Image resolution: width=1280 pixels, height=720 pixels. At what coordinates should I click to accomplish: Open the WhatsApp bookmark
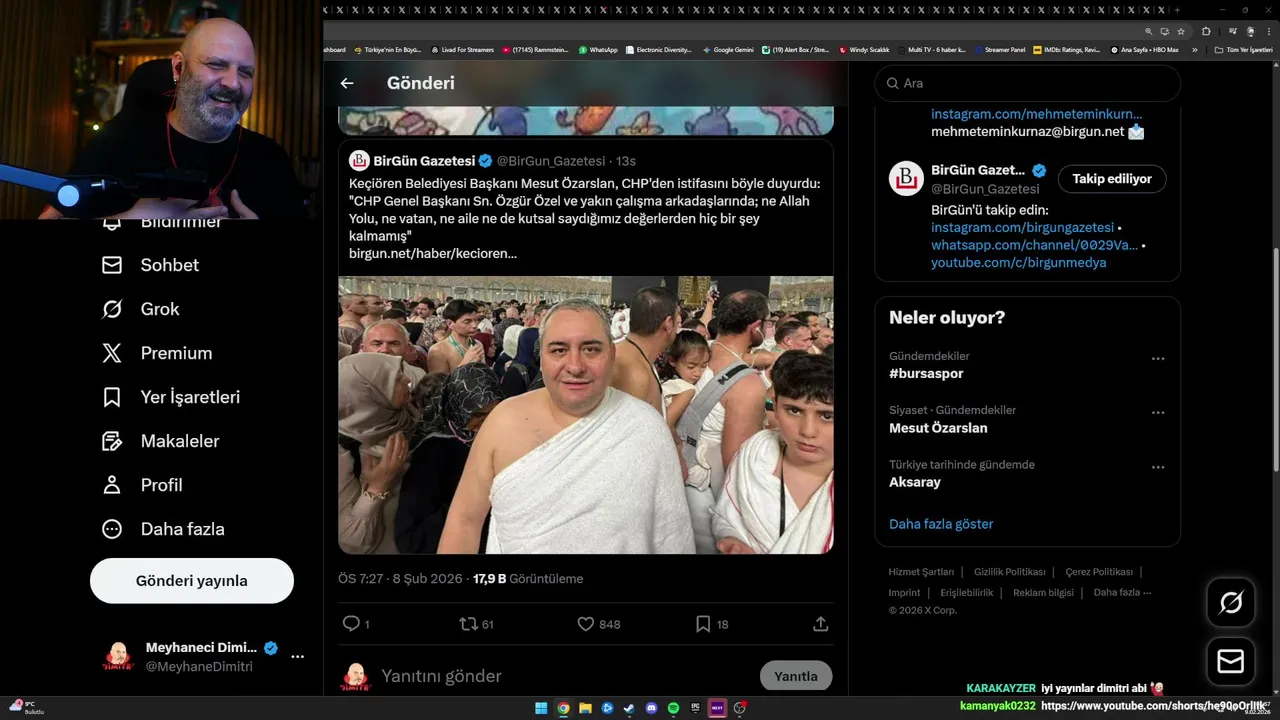point(598,50)
